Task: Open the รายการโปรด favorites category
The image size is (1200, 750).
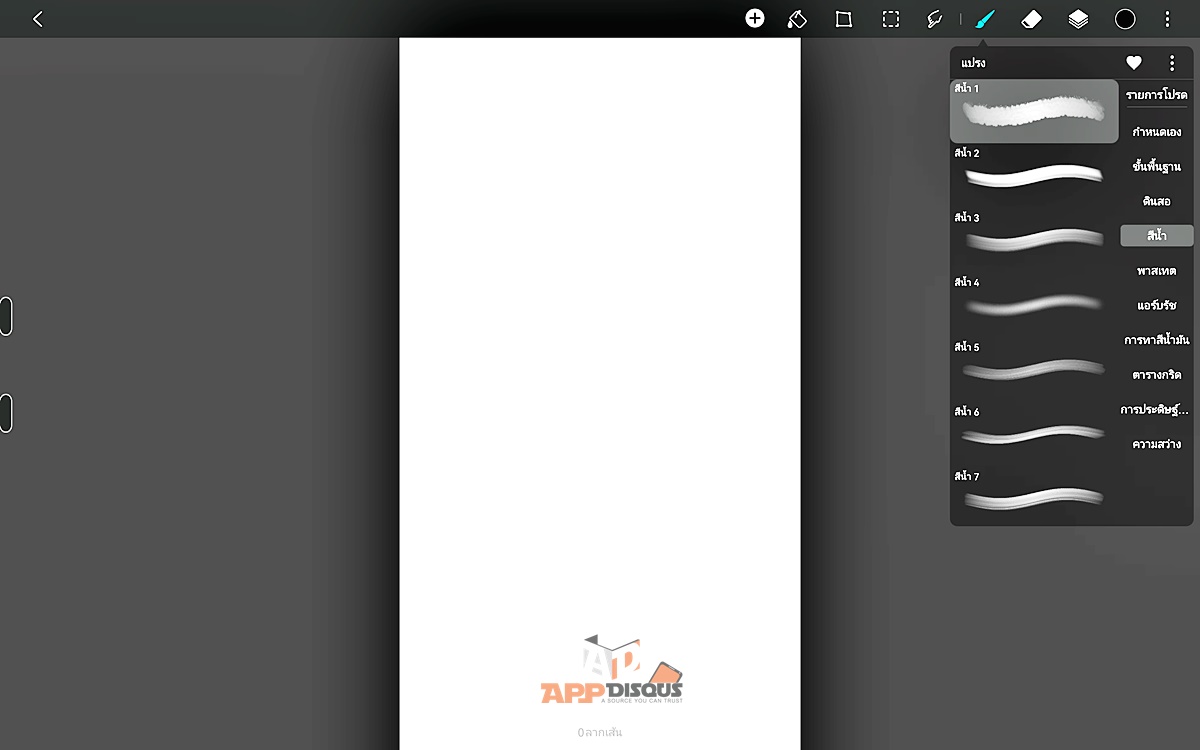Action: 1156,95
